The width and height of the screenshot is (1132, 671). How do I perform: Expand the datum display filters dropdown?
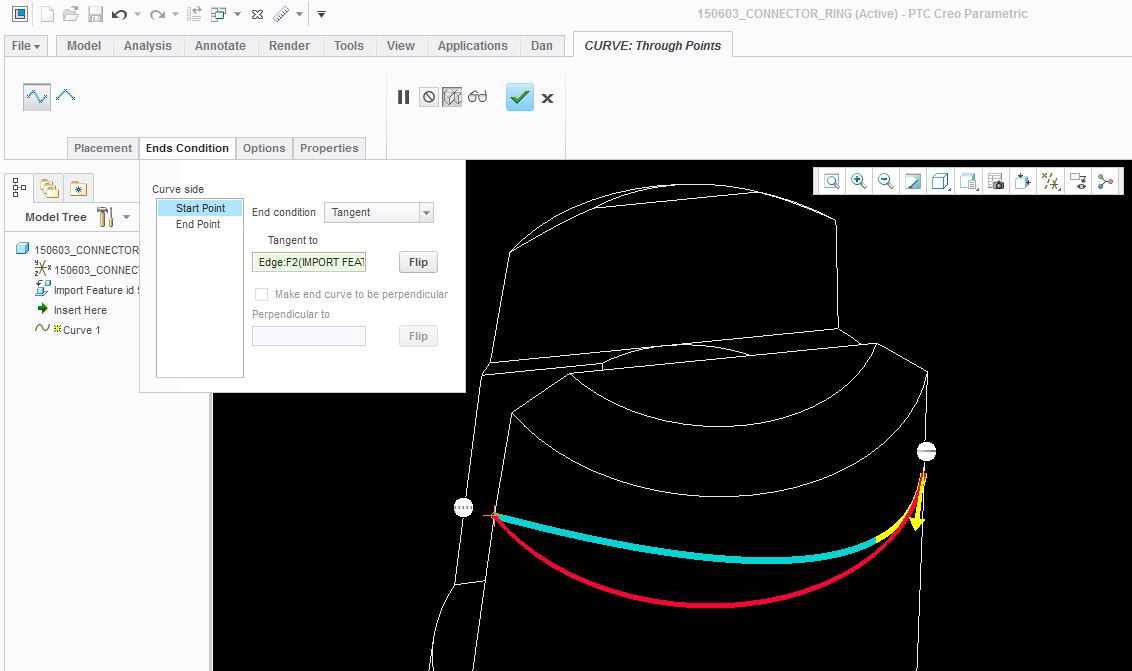click(x=1050, y=181)
